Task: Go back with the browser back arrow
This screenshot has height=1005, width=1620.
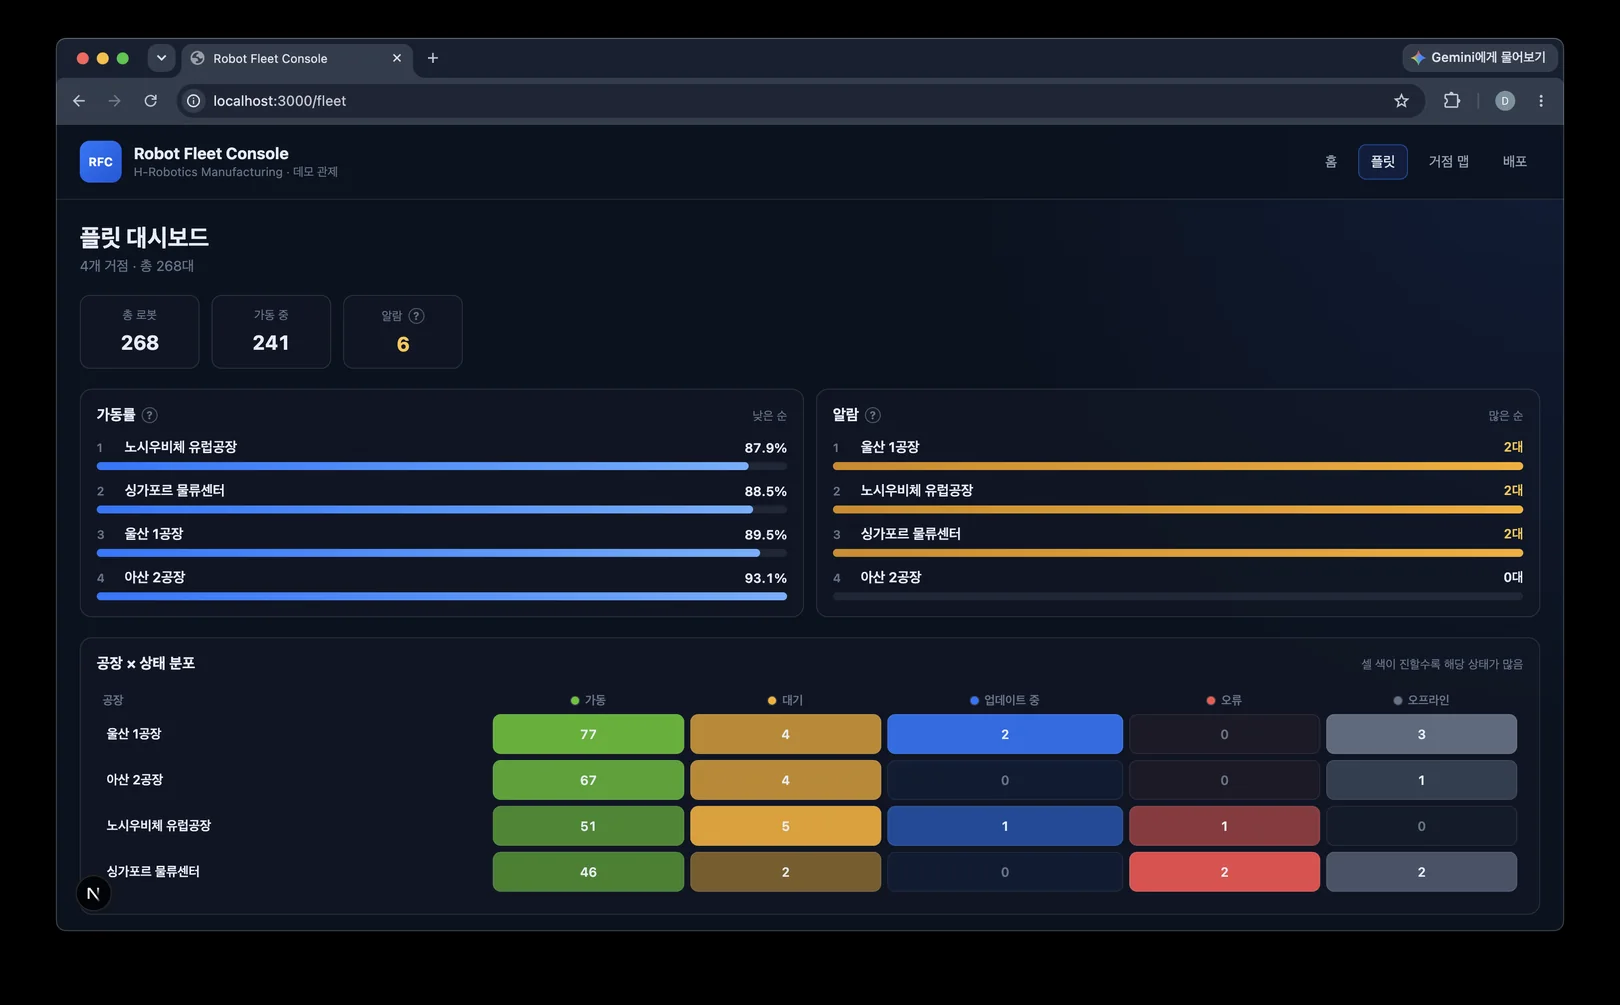Action: 79,101
